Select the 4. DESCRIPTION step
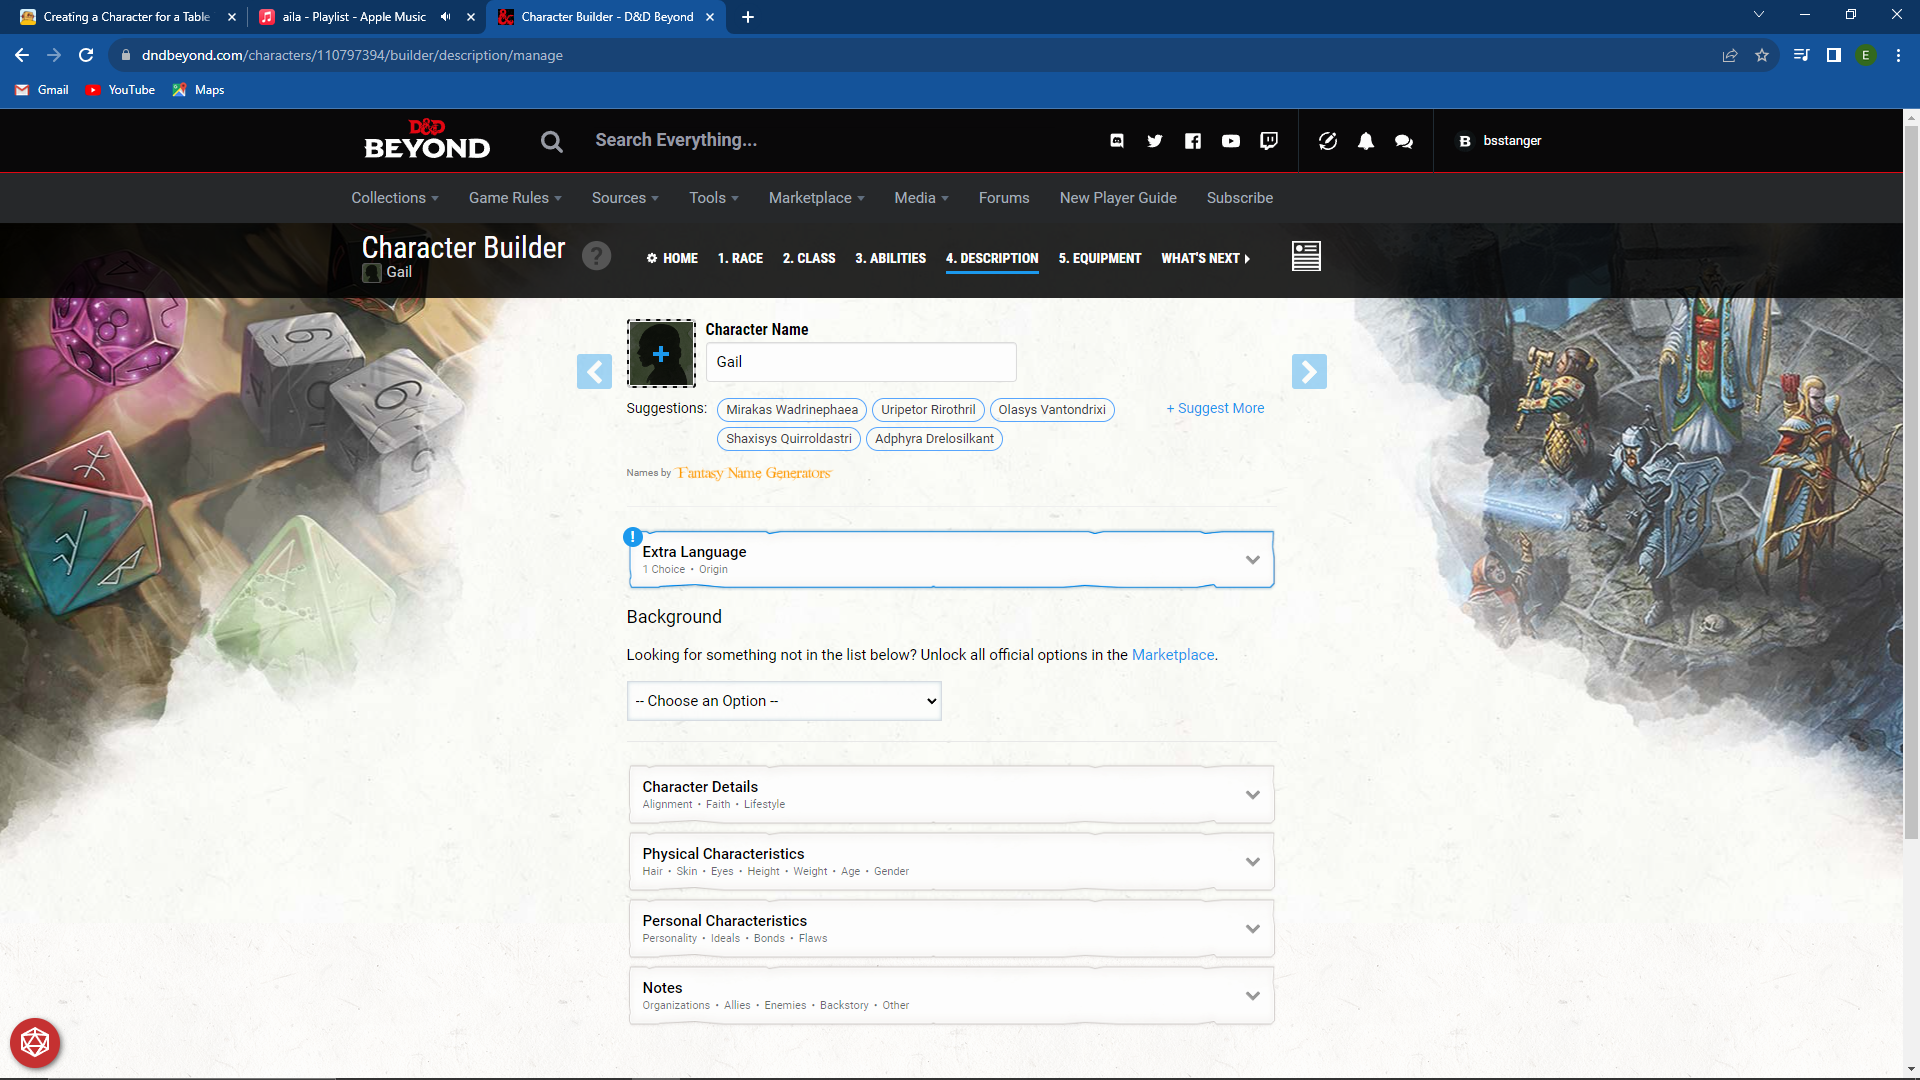The height and width of the screenshot is (1080, 1920). pyautogui.click(x=992, y=258)
